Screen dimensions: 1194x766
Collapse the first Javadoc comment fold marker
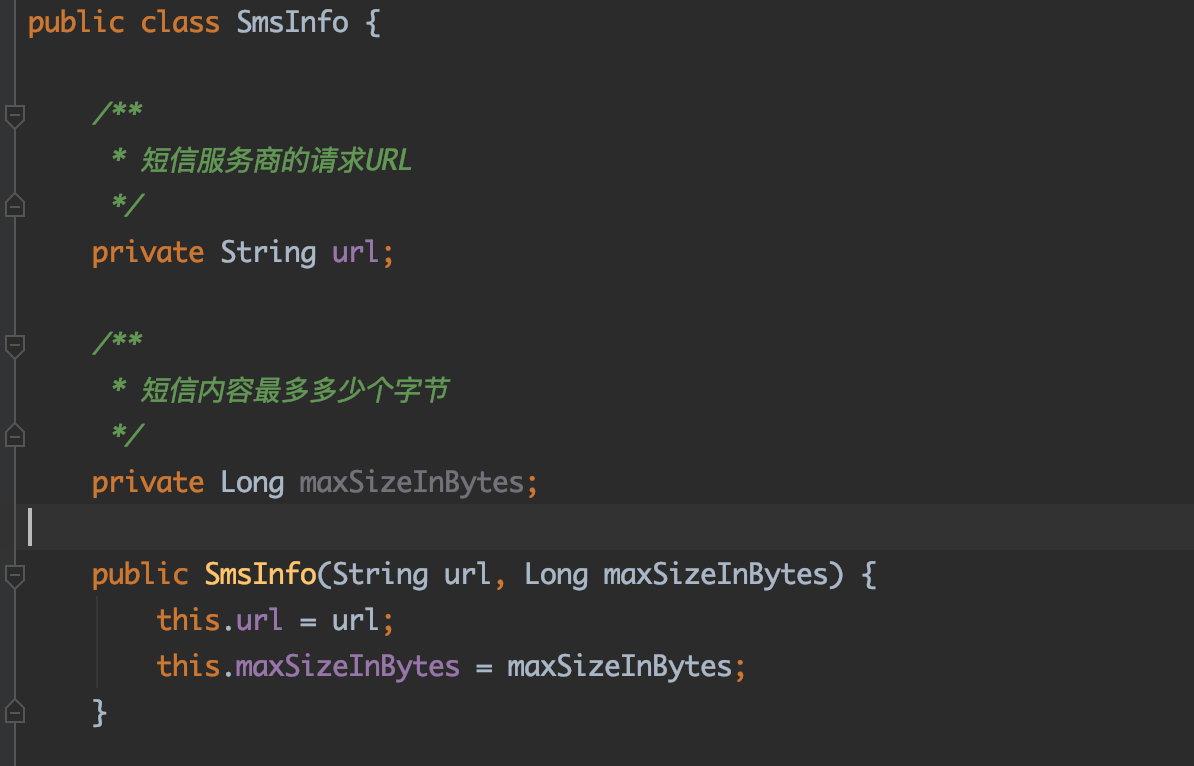pyautogui.click(x=14, y=115)
